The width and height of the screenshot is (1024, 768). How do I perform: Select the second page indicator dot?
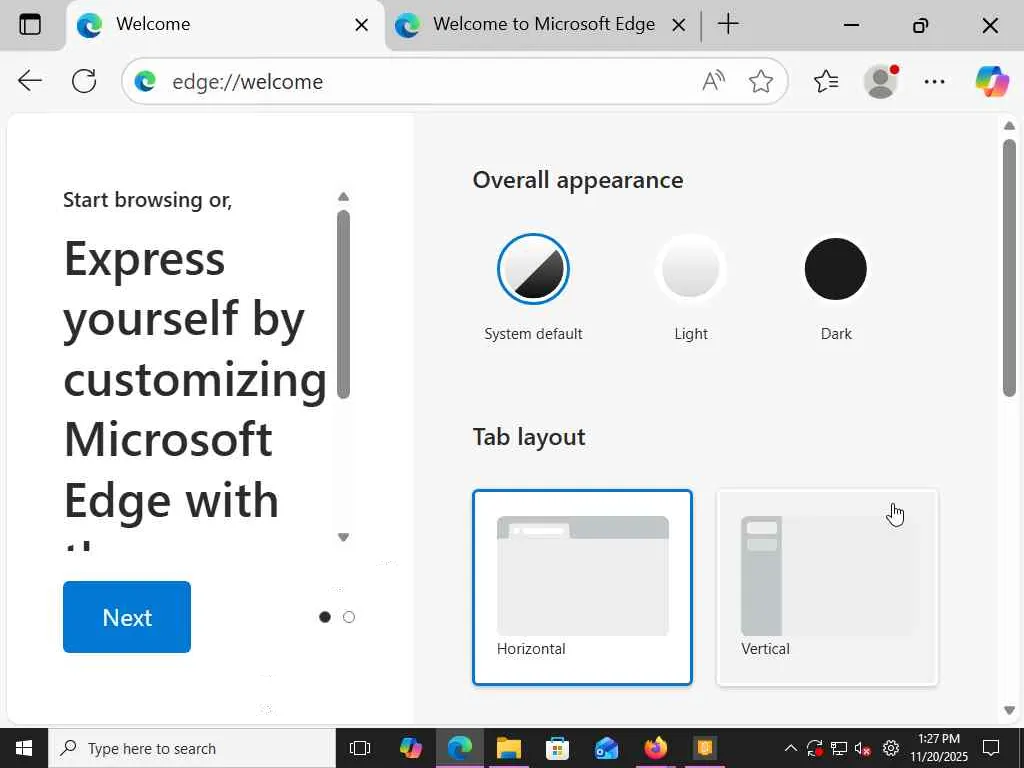349,616
